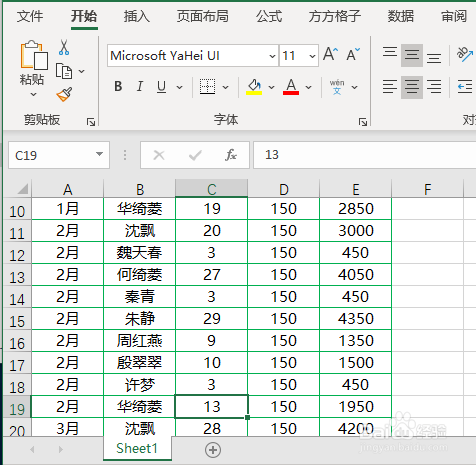Expand border style options

coord(225,87)
